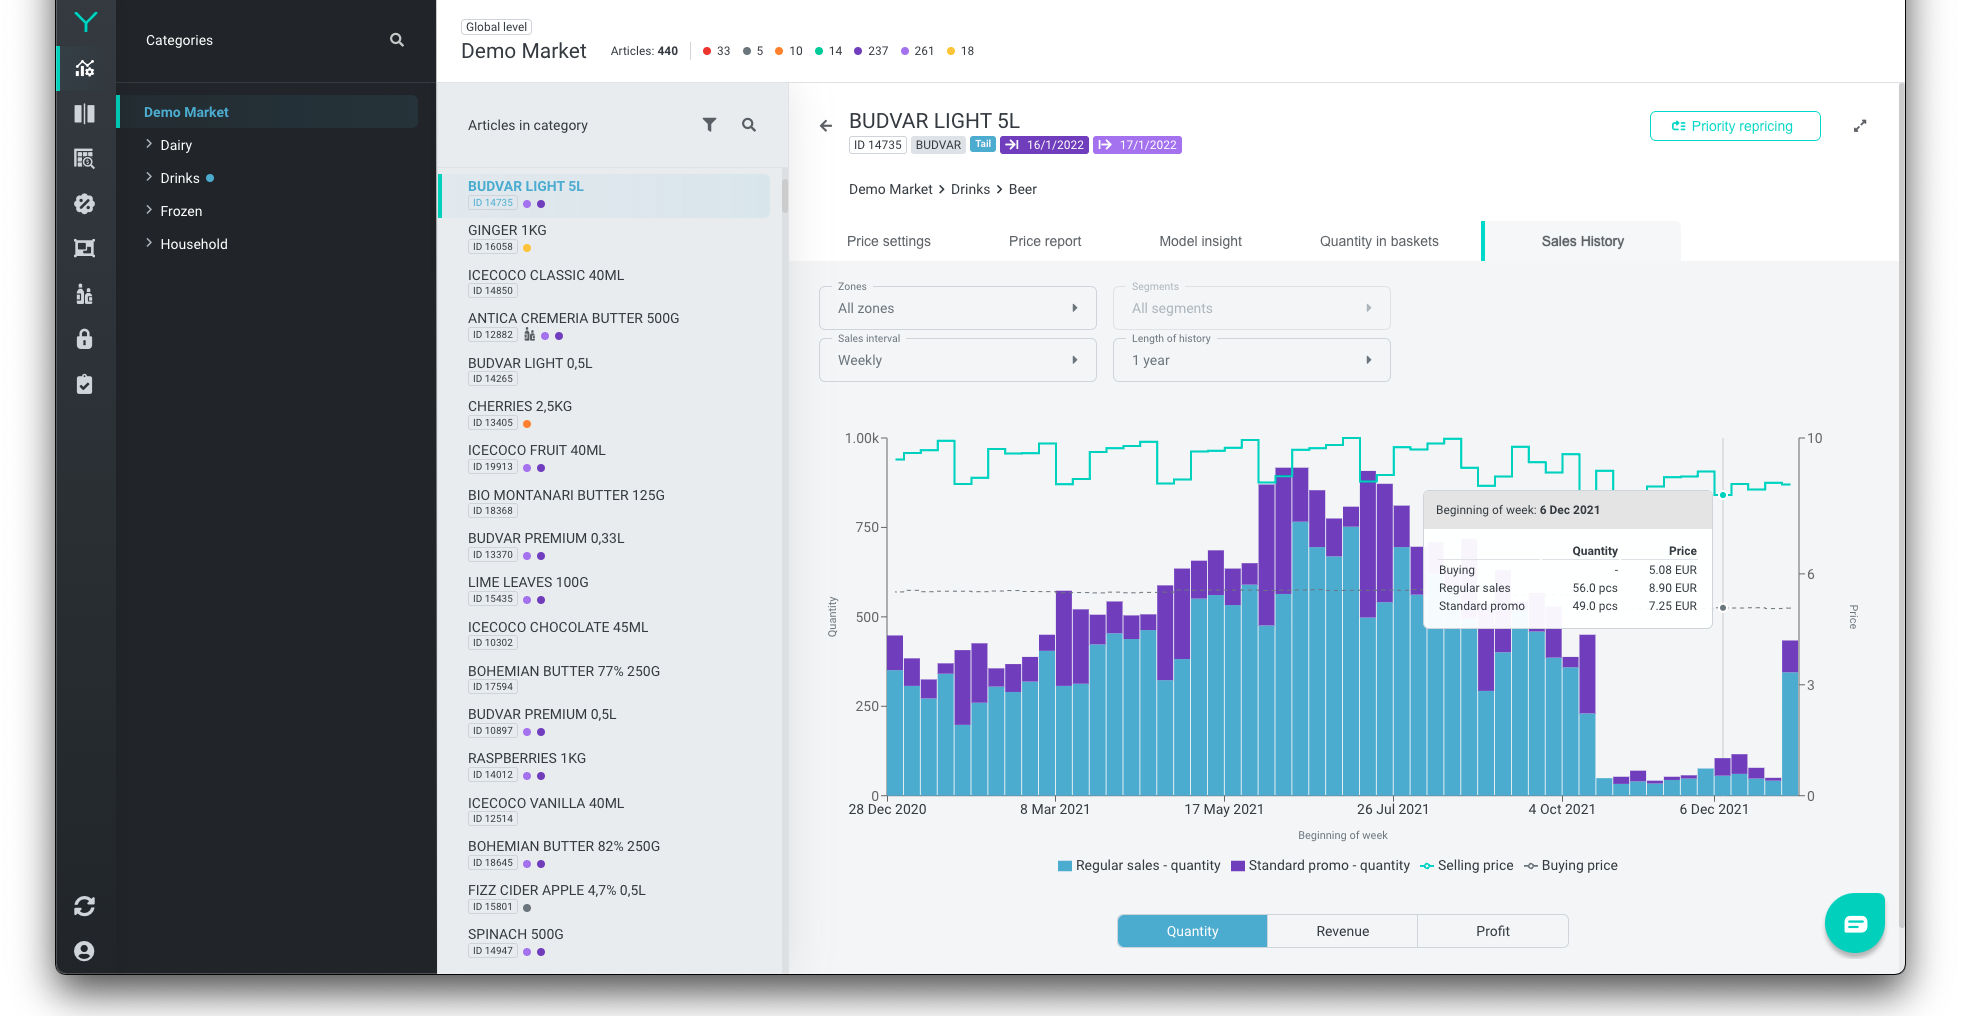Image resolution: width=1961 pixels, height=1016 pixels.
Task: Switch chart to Profit view
Action: click(x=1493, y=931)
